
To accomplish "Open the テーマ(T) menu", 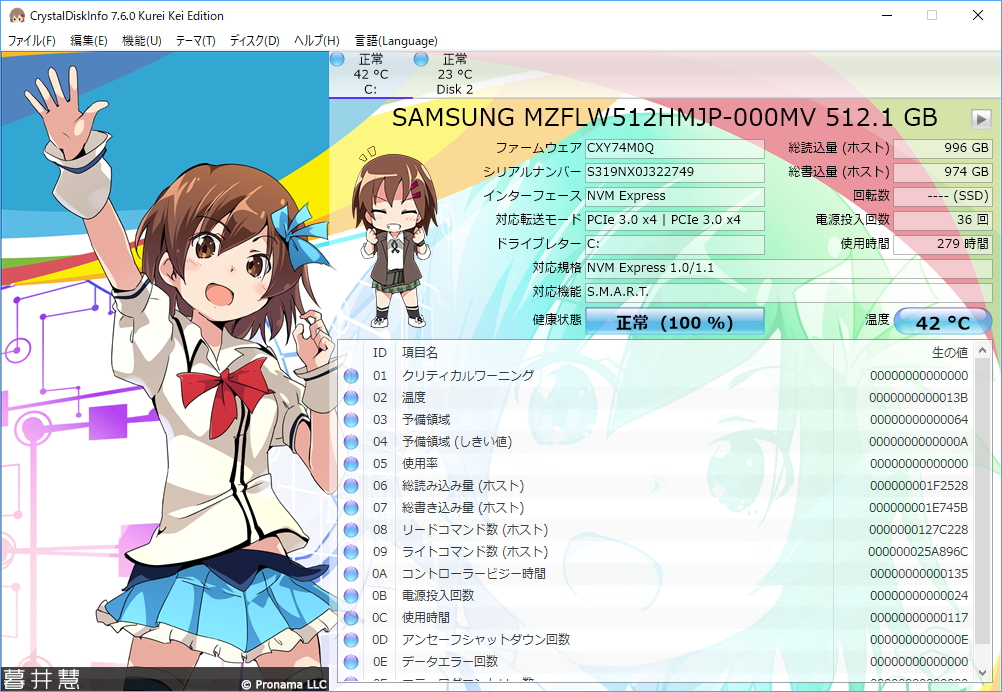I will pos(196,41).
